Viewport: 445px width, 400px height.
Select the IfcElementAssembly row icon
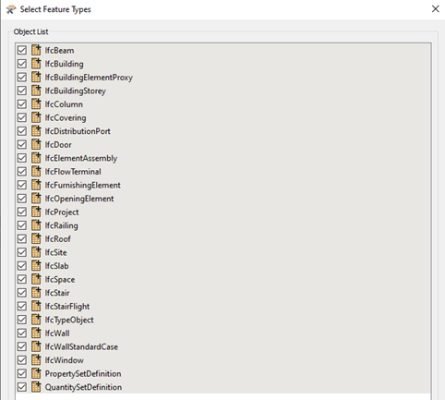click(x=36, y=158)
